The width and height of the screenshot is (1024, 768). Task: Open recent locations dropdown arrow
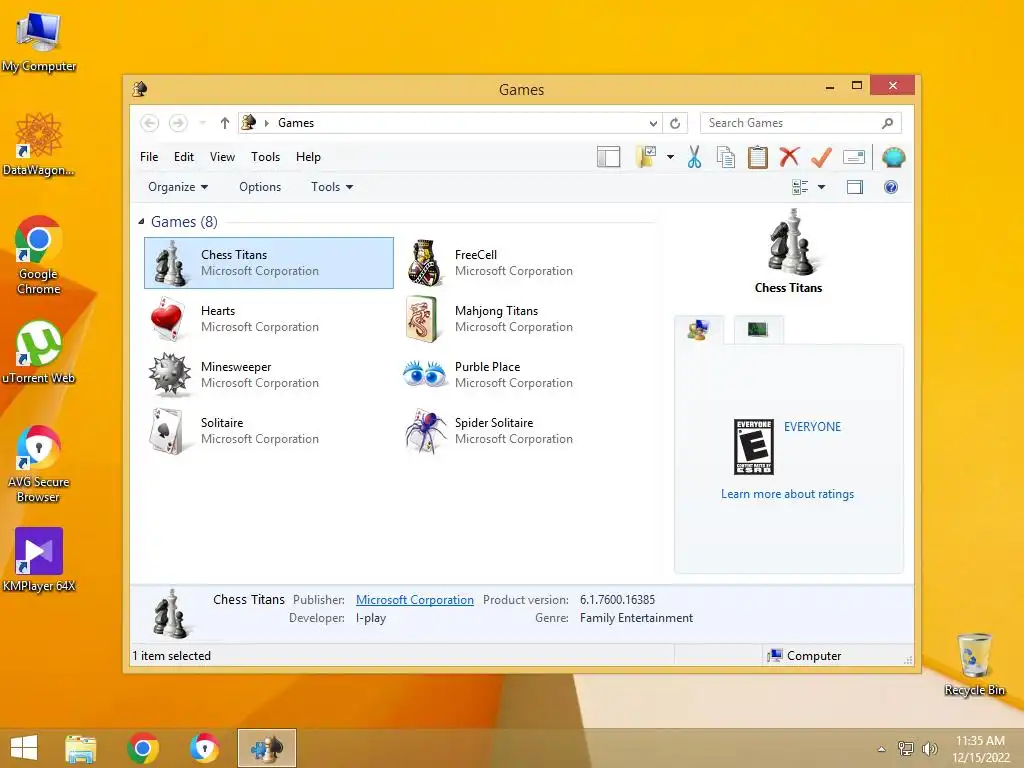202,123
